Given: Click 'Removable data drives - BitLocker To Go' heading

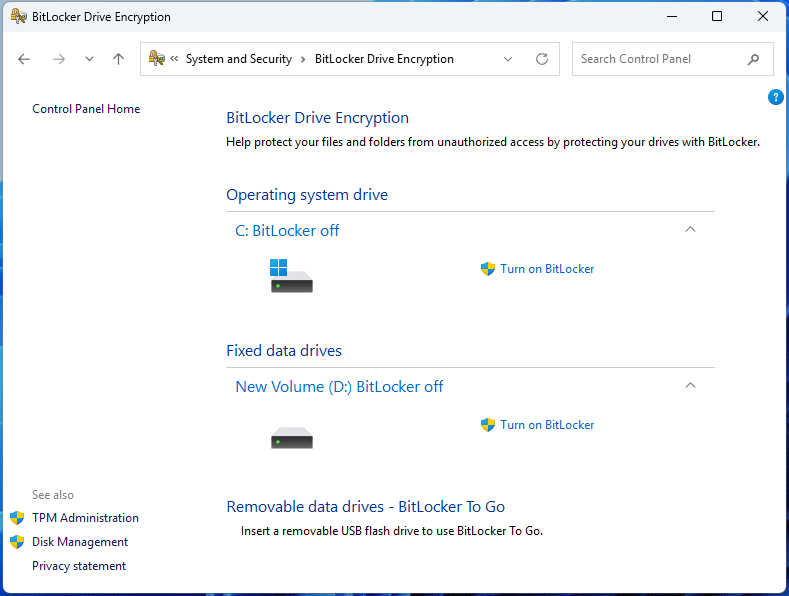Looking at the screenshot, I should pos(365,507).
